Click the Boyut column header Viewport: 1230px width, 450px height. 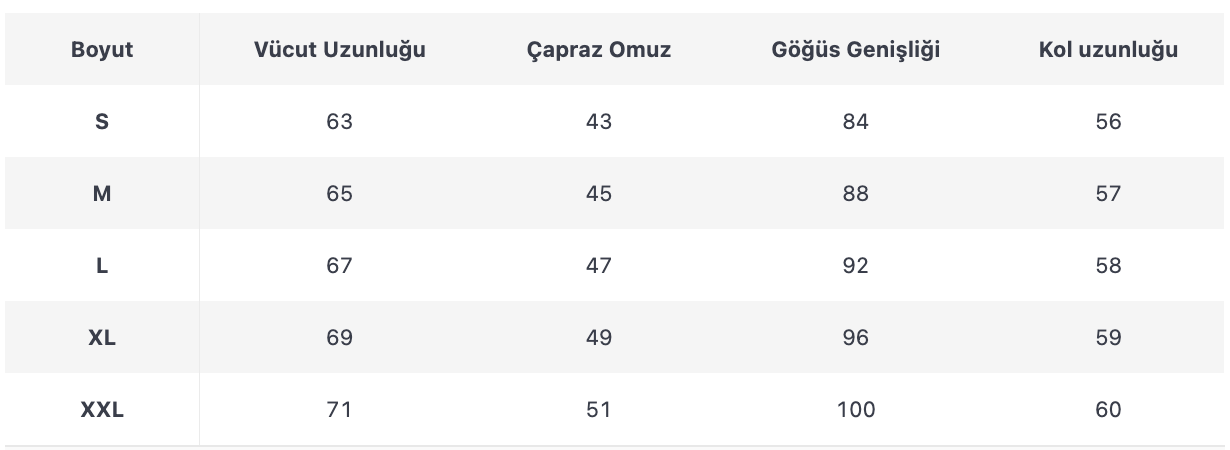[x=102, y=49]
